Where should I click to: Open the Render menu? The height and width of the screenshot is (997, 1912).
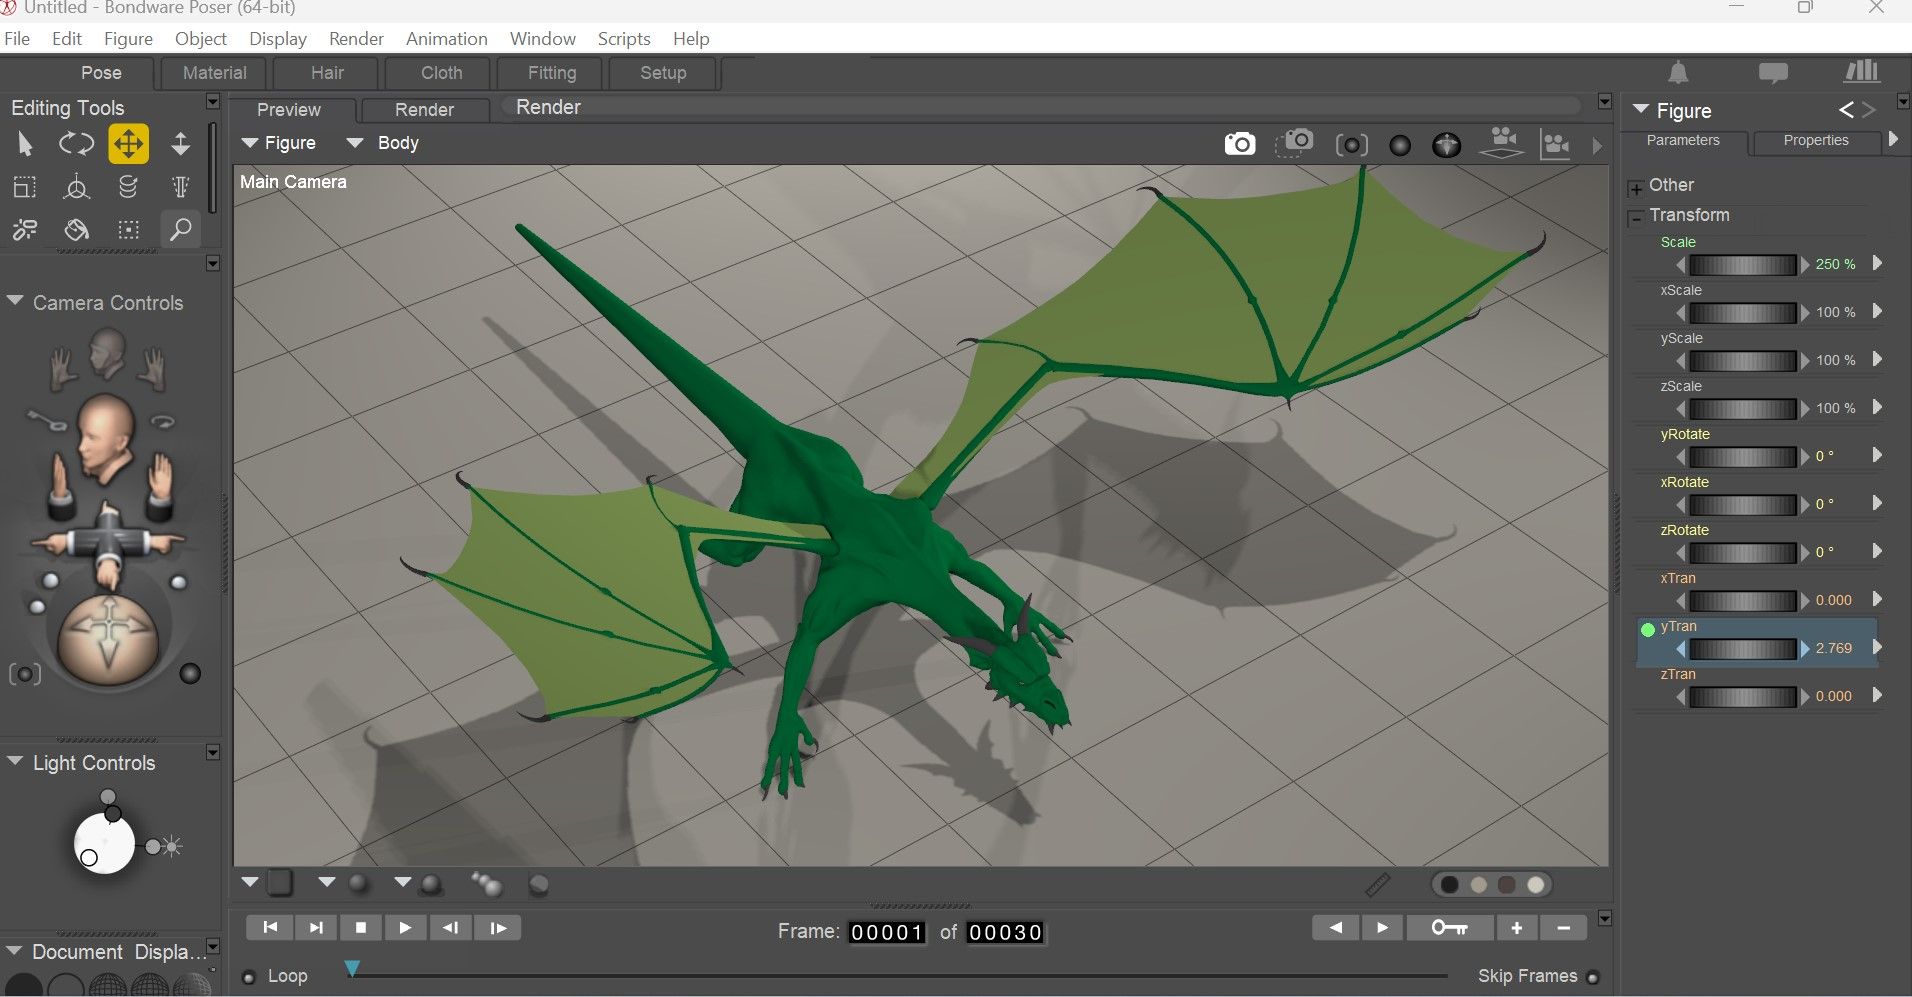[356, 39]
